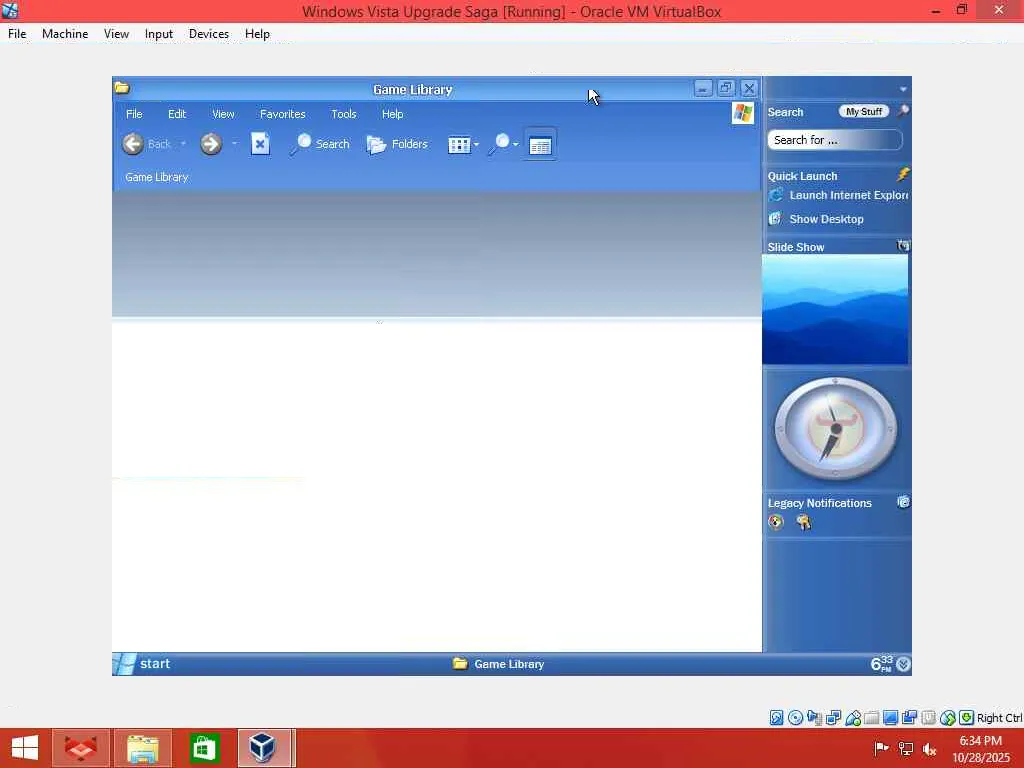Click the guest taskbar clock showing 6:33
Viewport: 1024px width, 768px height.
pos(882,664)
